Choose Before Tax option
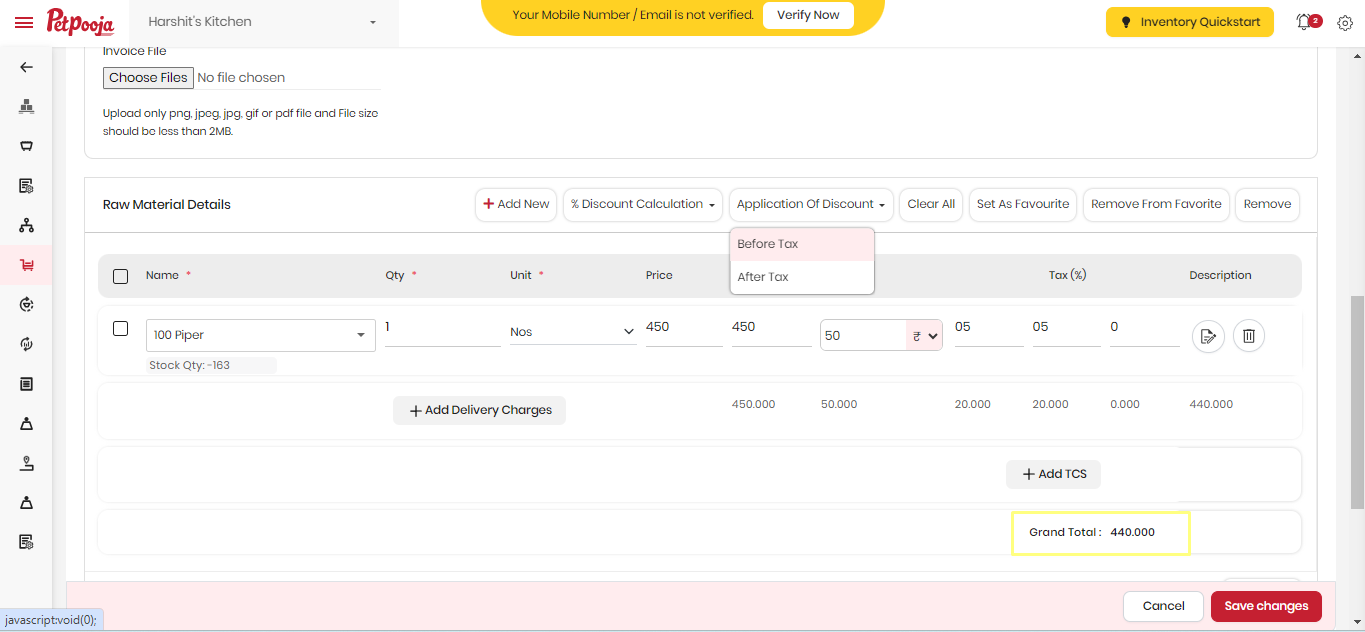This screenshot has width=1365, height=632. coord(802,244)
